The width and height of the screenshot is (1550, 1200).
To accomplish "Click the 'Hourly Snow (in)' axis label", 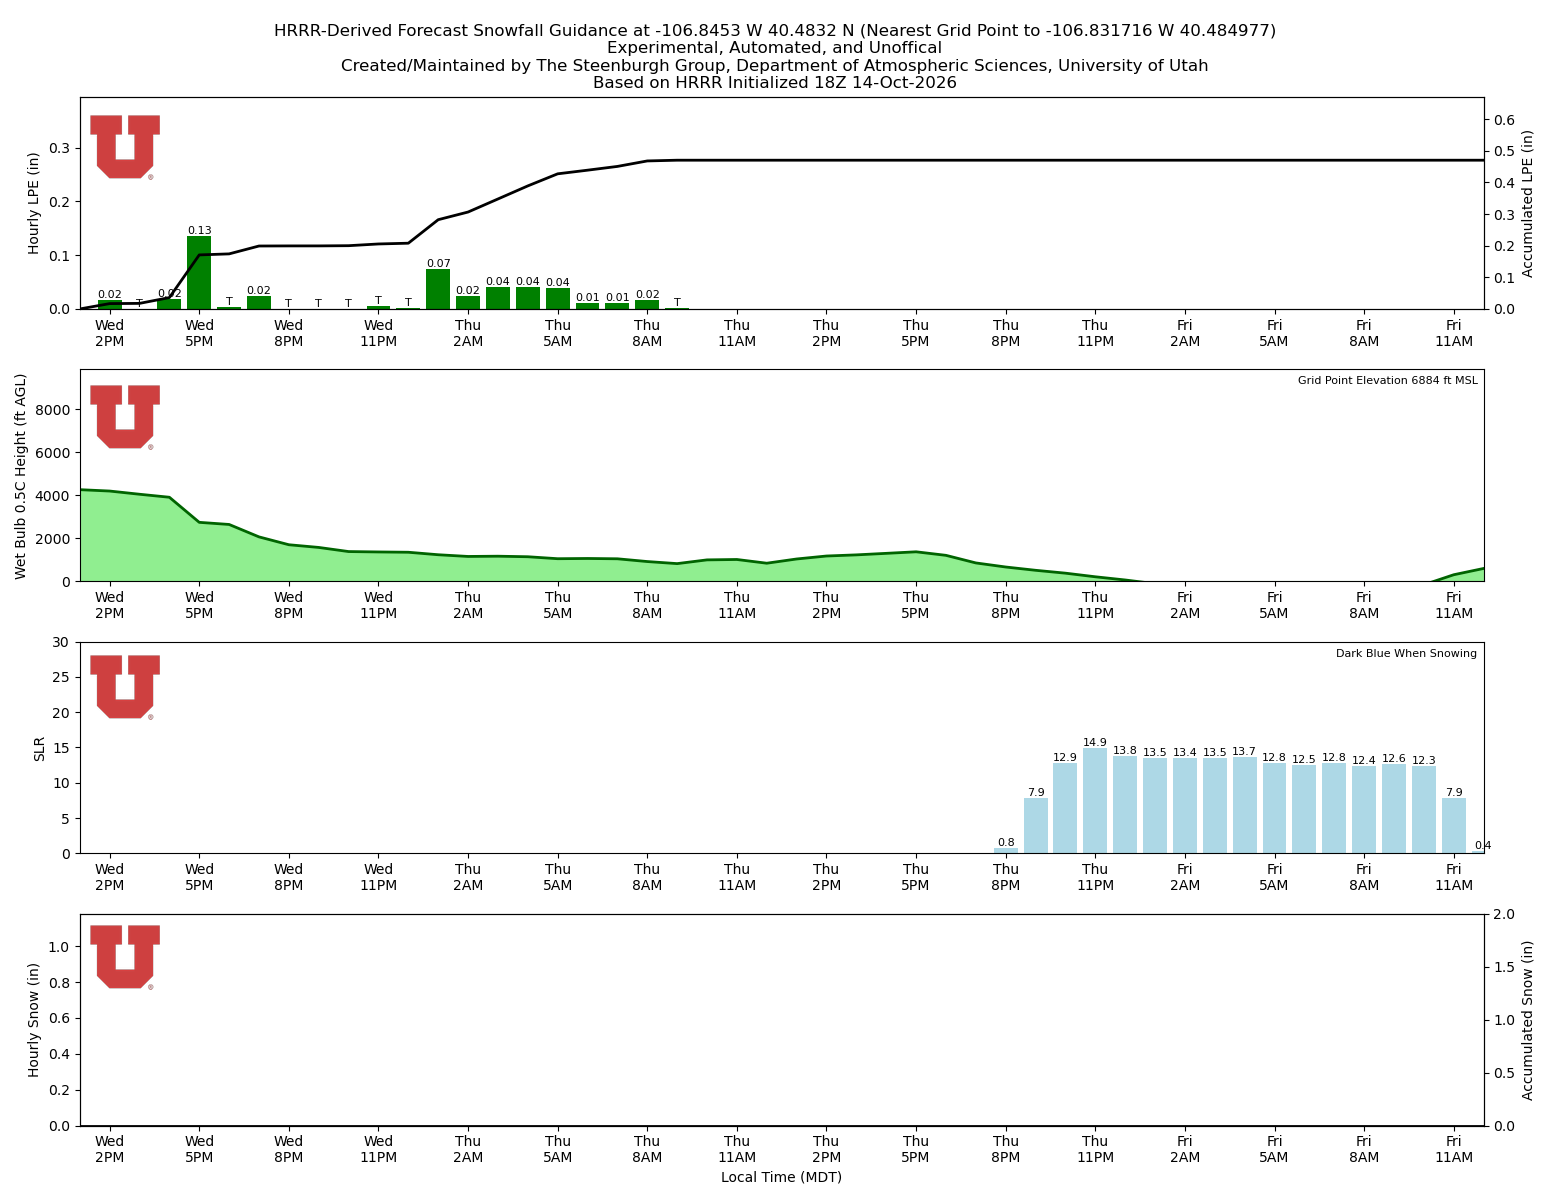I will [34, 1020].
